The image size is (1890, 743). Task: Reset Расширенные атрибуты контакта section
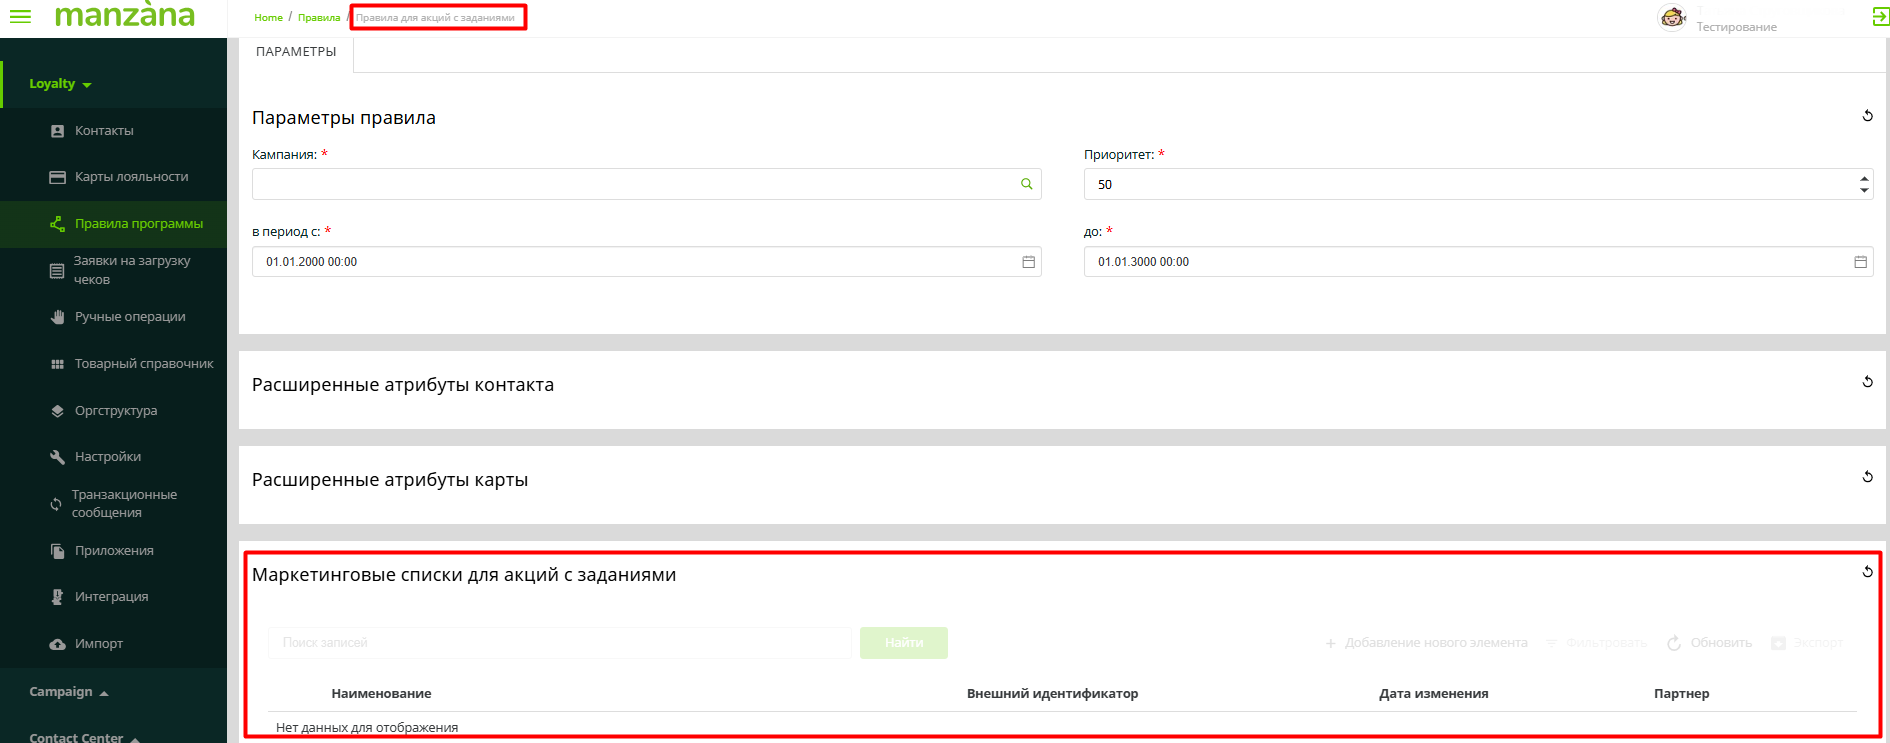tap(1867, 382)
